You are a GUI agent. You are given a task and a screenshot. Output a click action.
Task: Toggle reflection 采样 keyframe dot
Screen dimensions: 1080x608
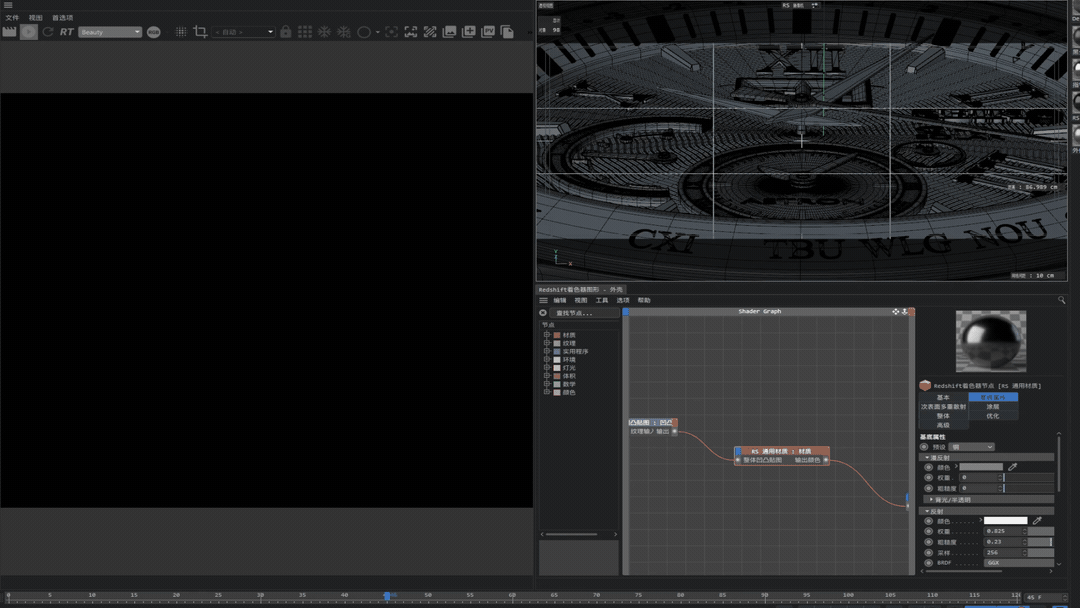[928, 552]
